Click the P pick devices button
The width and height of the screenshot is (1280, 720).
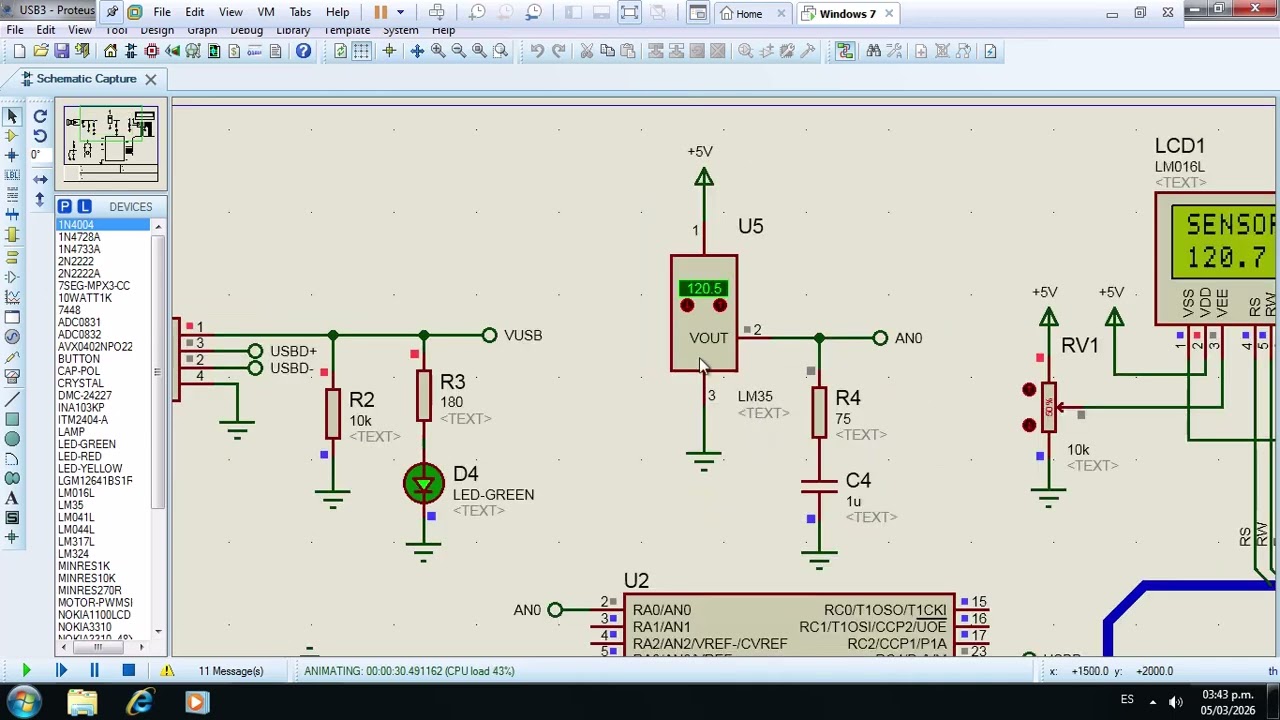[x=65, y=206]
